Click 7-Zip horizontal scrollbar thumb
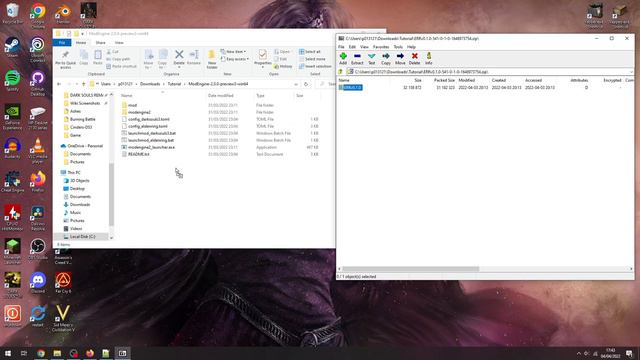640x360 pixels. 411,269
